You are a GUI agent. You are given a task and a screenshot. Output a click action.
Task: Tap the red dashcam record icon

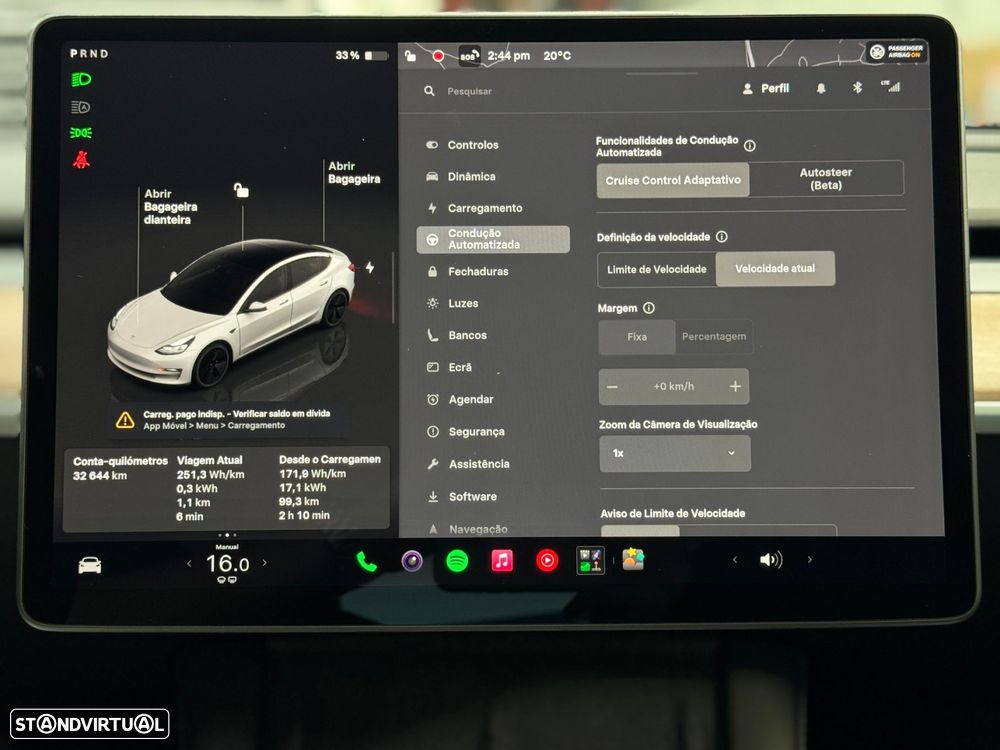[438, 56]
